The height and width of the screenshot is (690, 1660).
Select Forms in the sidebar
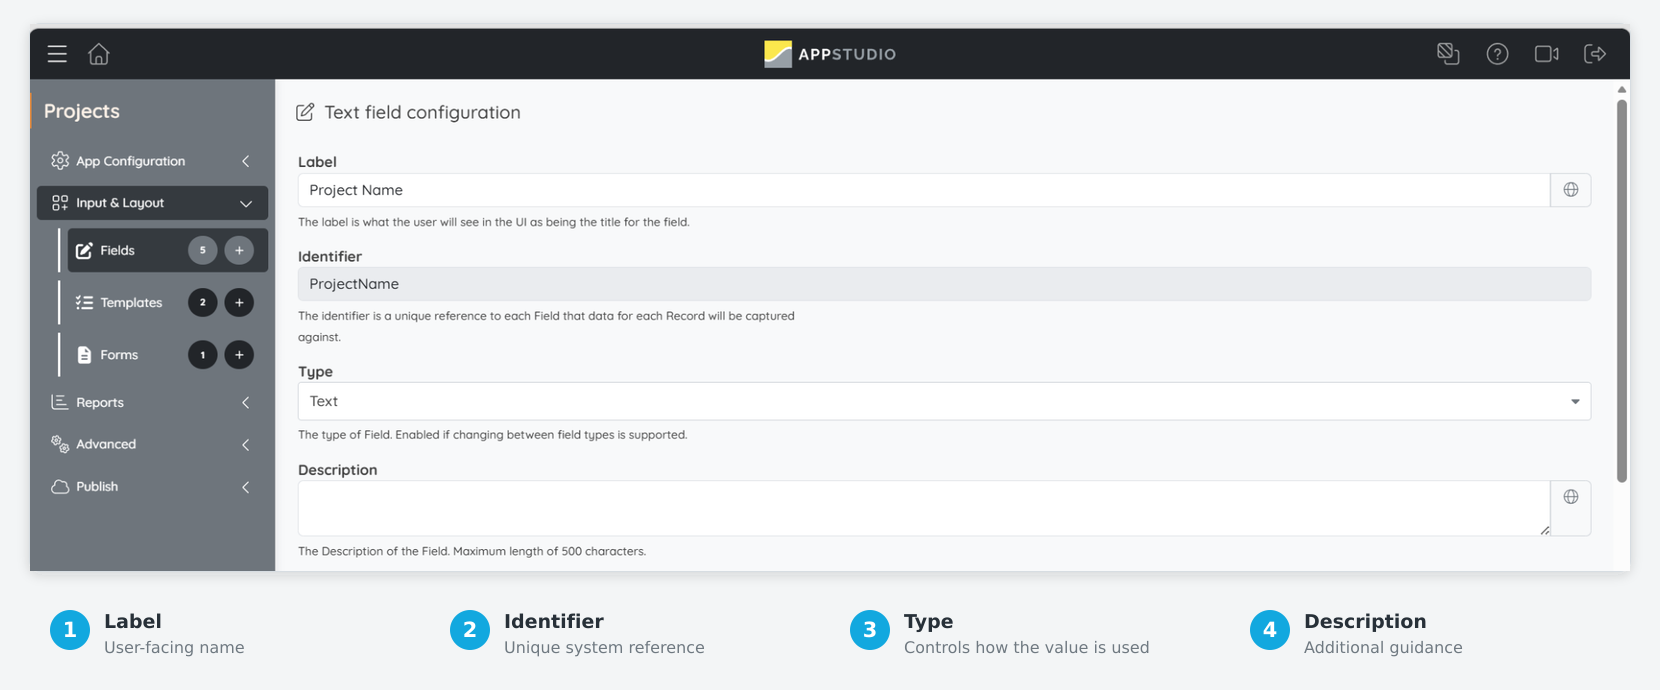119,355
